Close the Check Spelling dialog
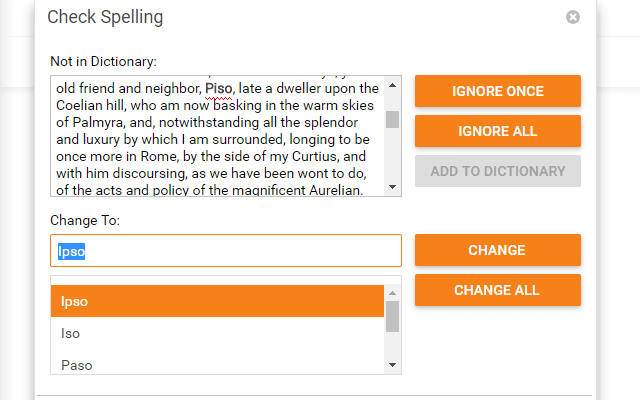Screen dimensions: 640x400 (573, 17)
